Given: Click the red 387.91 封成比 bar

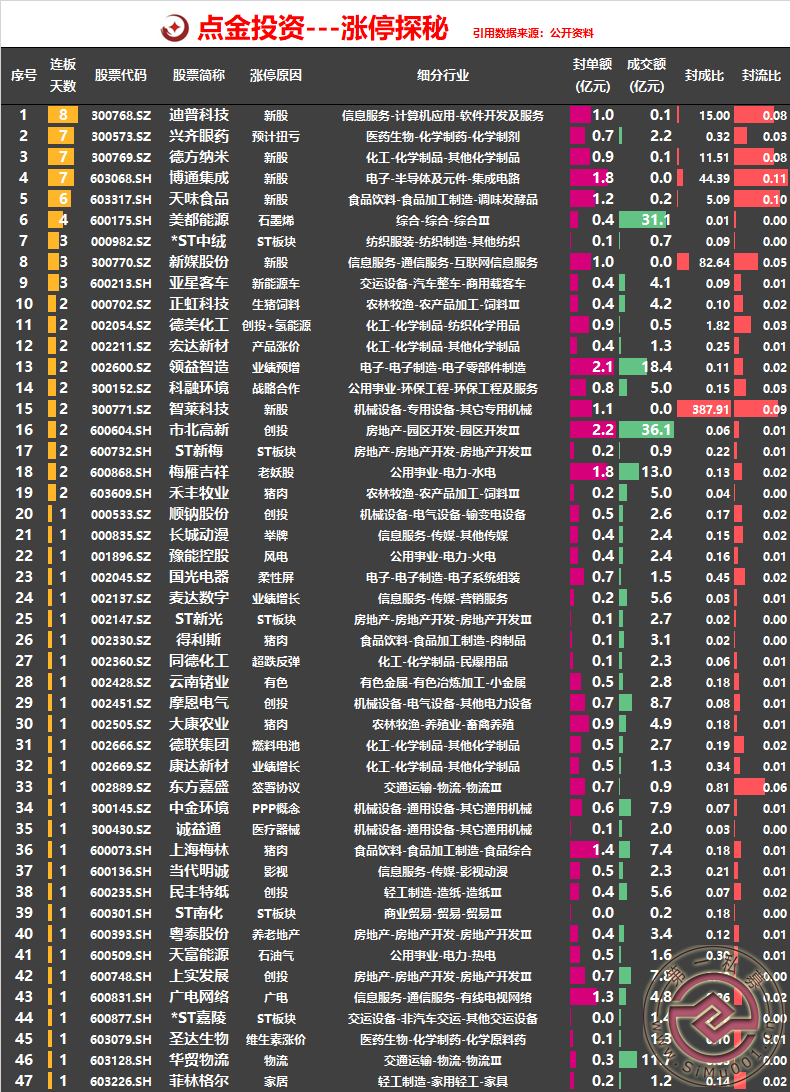Looking at the screenshot, I should click(704, 409).
